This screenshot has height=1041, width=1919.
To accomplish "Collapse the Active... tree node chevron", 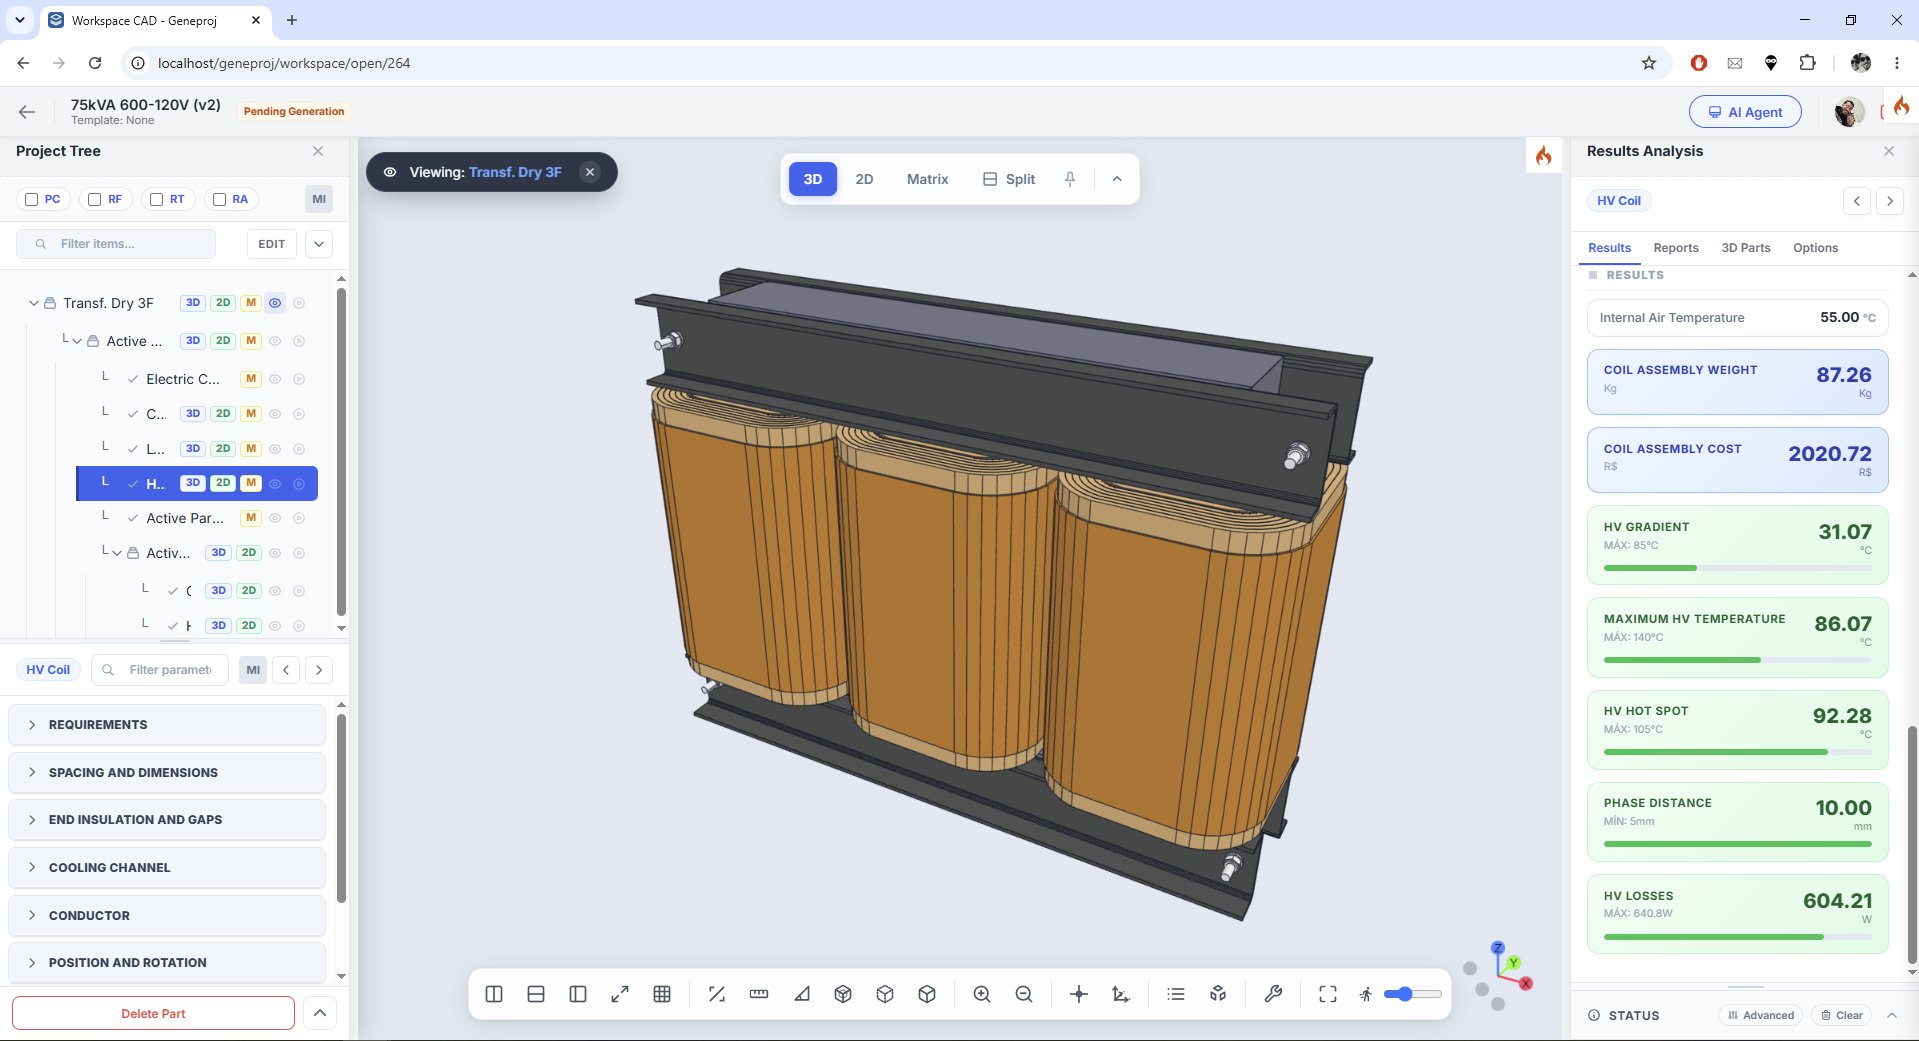I will pos(77,341).
